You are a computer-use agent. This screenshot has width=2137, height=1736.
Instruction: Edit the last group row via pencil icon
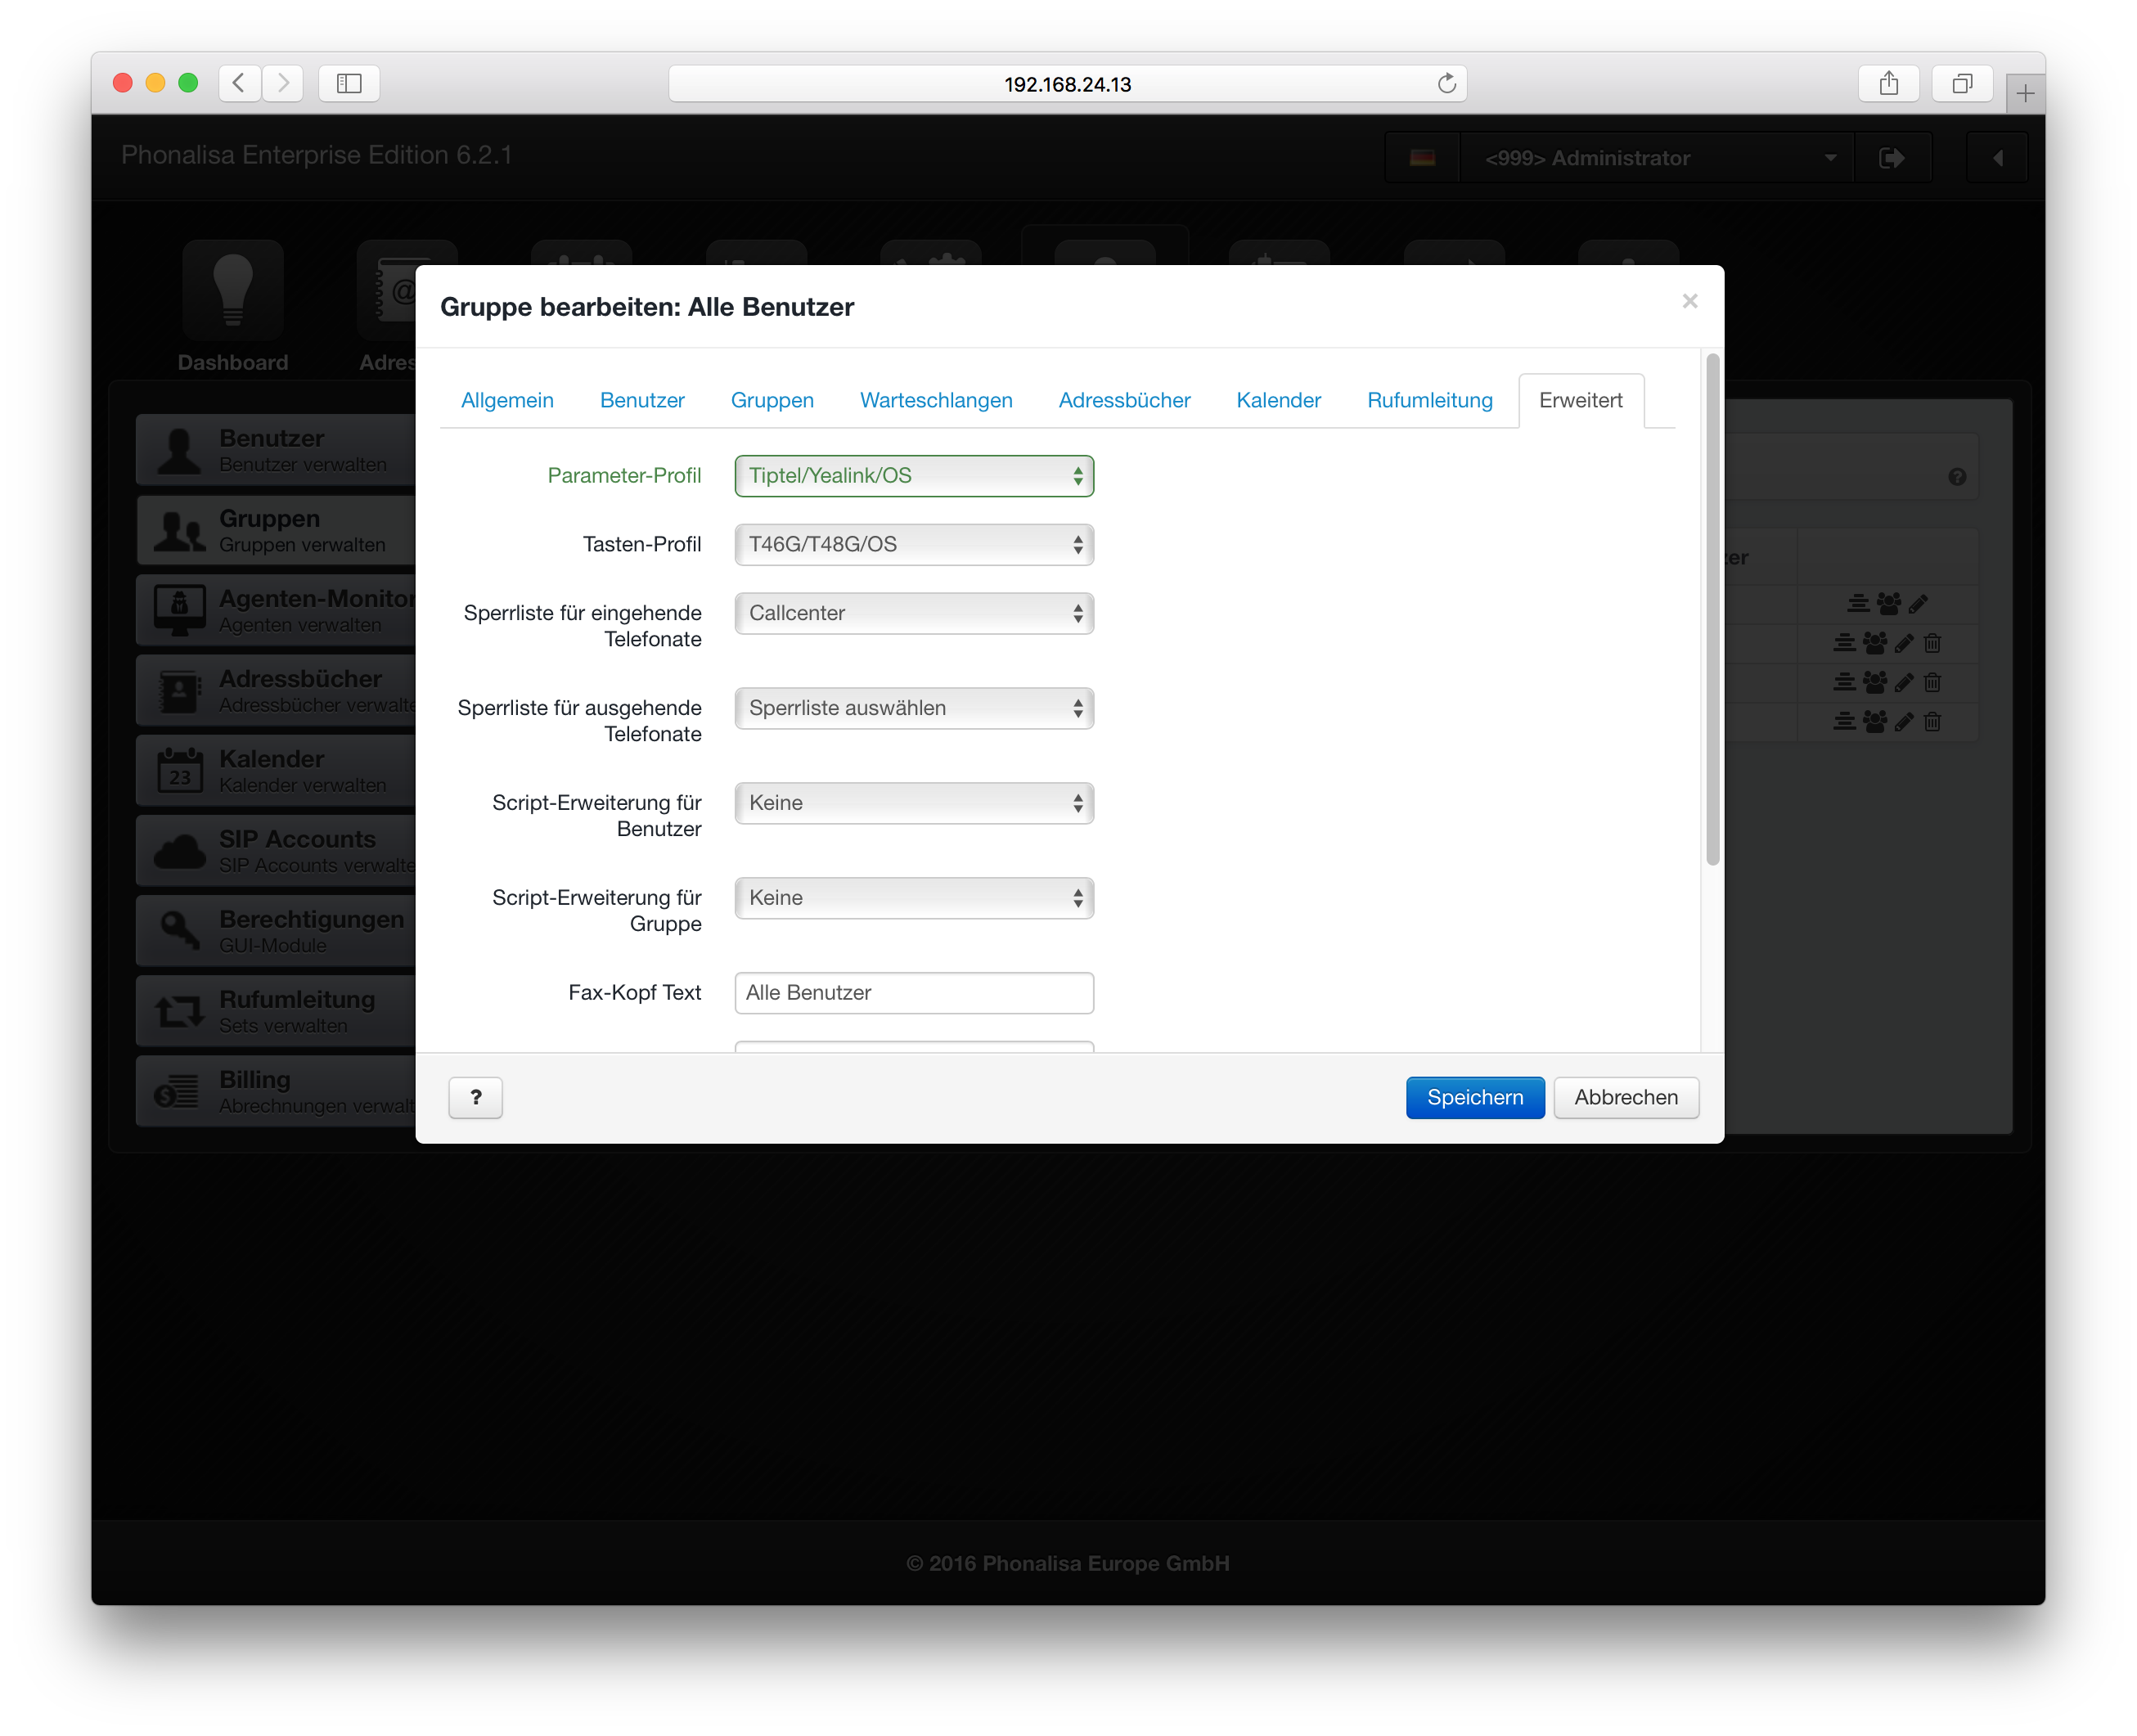point(1903,721)
